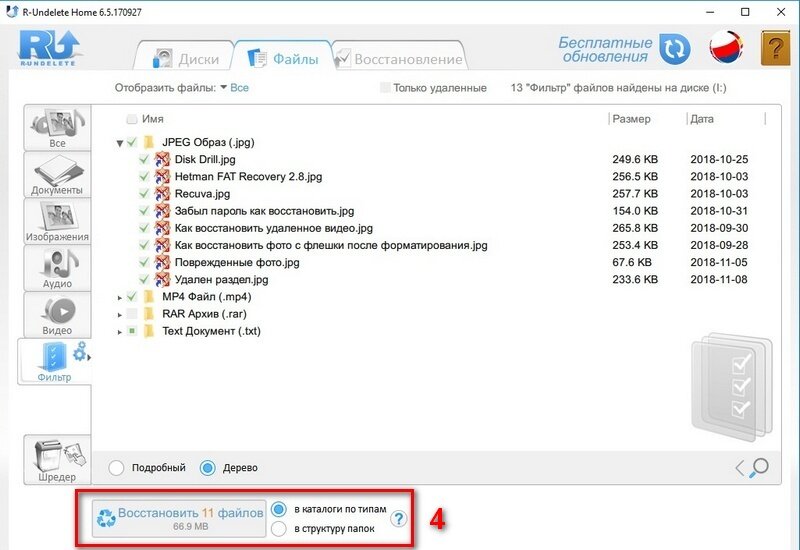800x550 pixels.
Task: Select the Дерево view radio button
Action: click(x=208, y=468)
